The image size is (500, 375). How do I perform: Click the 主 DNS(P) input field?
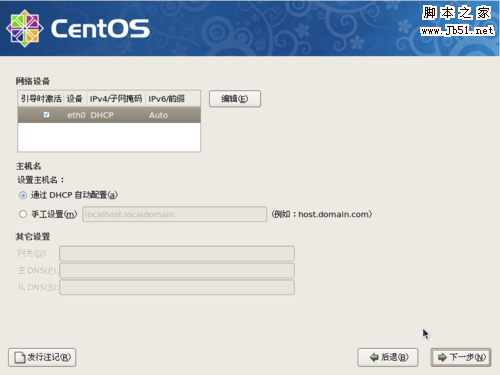(x=177, y=270)
